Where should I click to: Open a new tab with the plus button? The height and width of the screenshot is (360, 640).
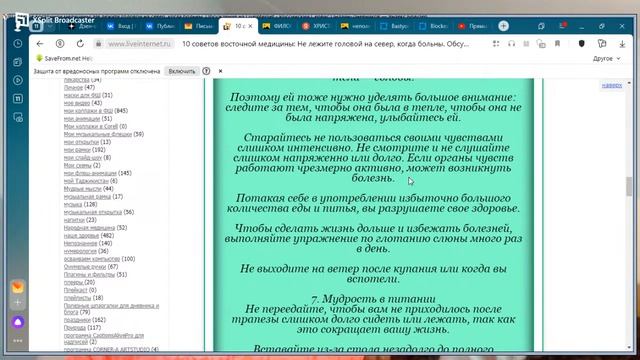(x=503, y=26)
